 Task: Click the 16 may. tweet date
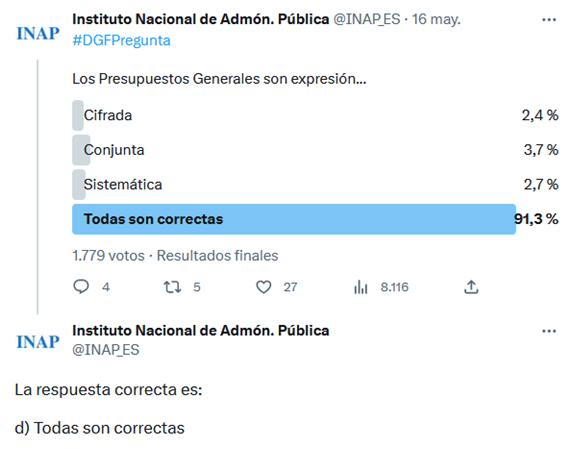(436, 19)
